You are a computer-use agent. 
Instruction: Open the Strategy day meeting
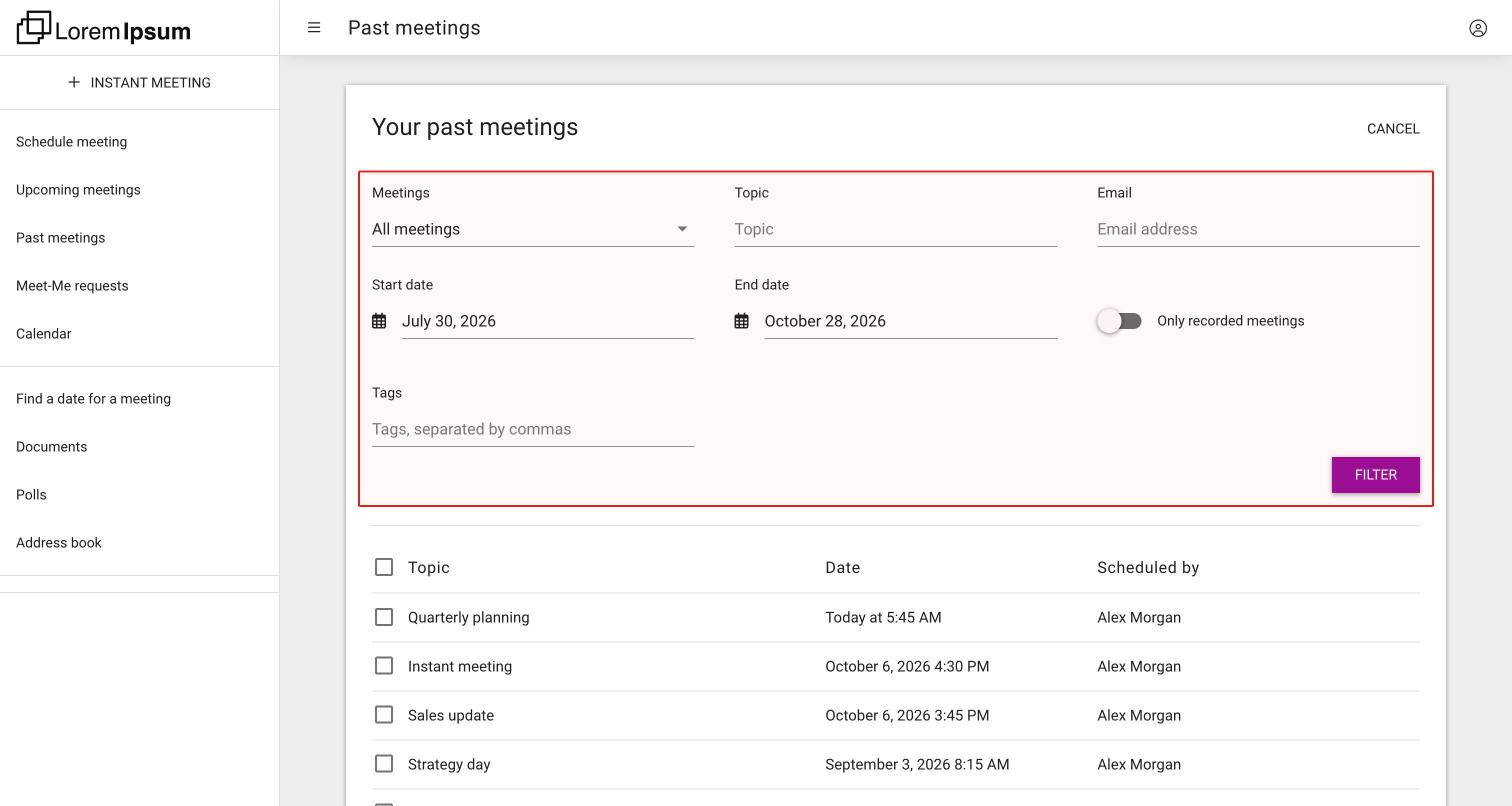[x=449, y=764]
